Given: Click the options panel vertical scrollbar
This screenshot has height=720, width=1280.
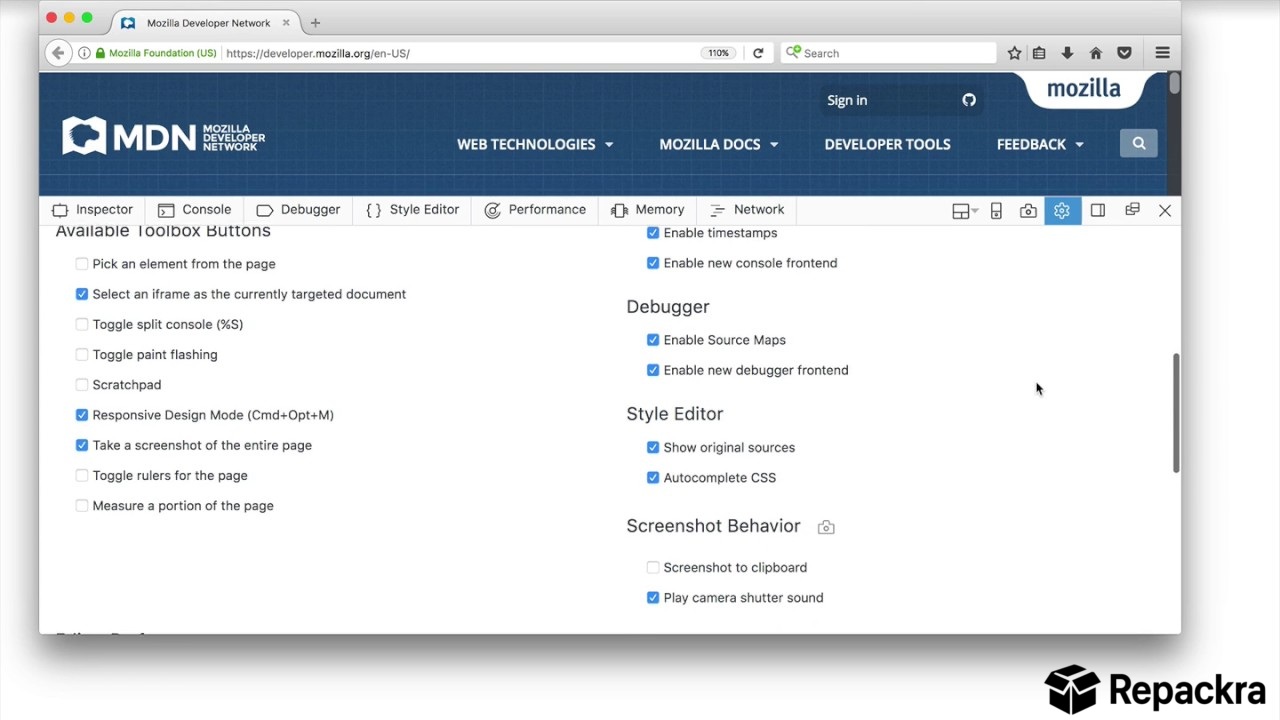Looking at the screenshot, I should point(1176,413).
